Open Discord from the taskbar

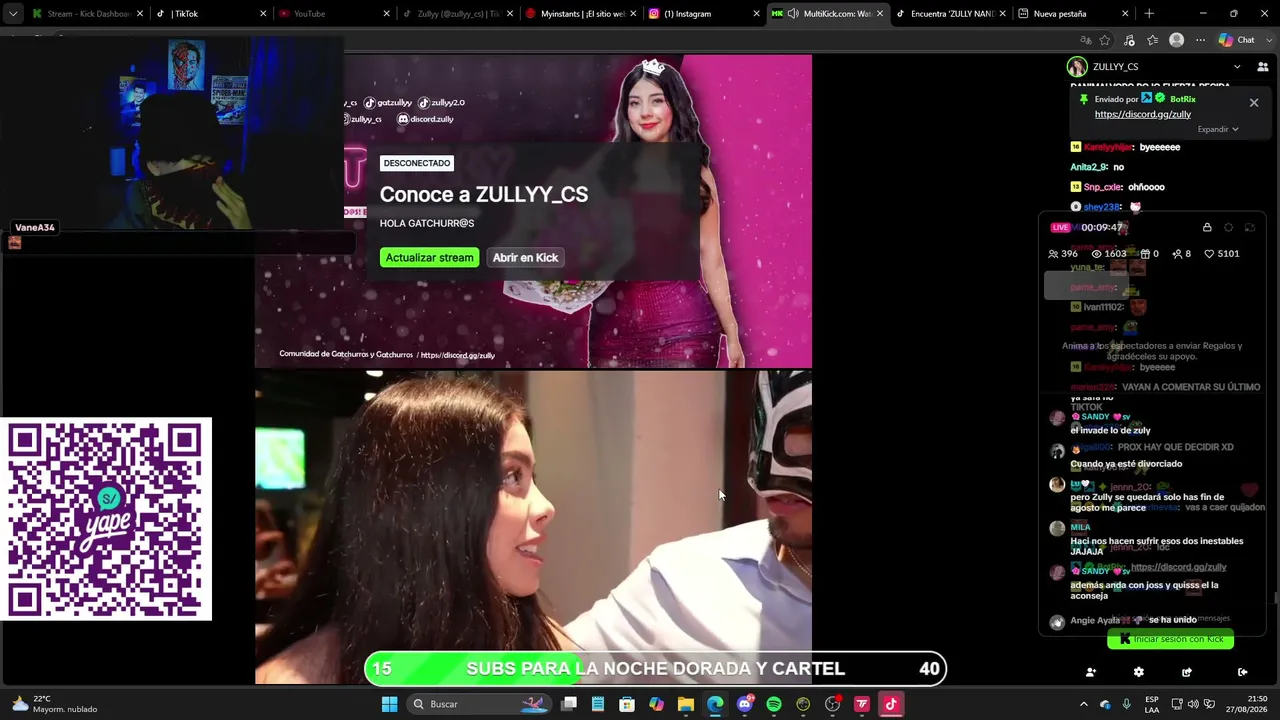click(x=745, y=704)
